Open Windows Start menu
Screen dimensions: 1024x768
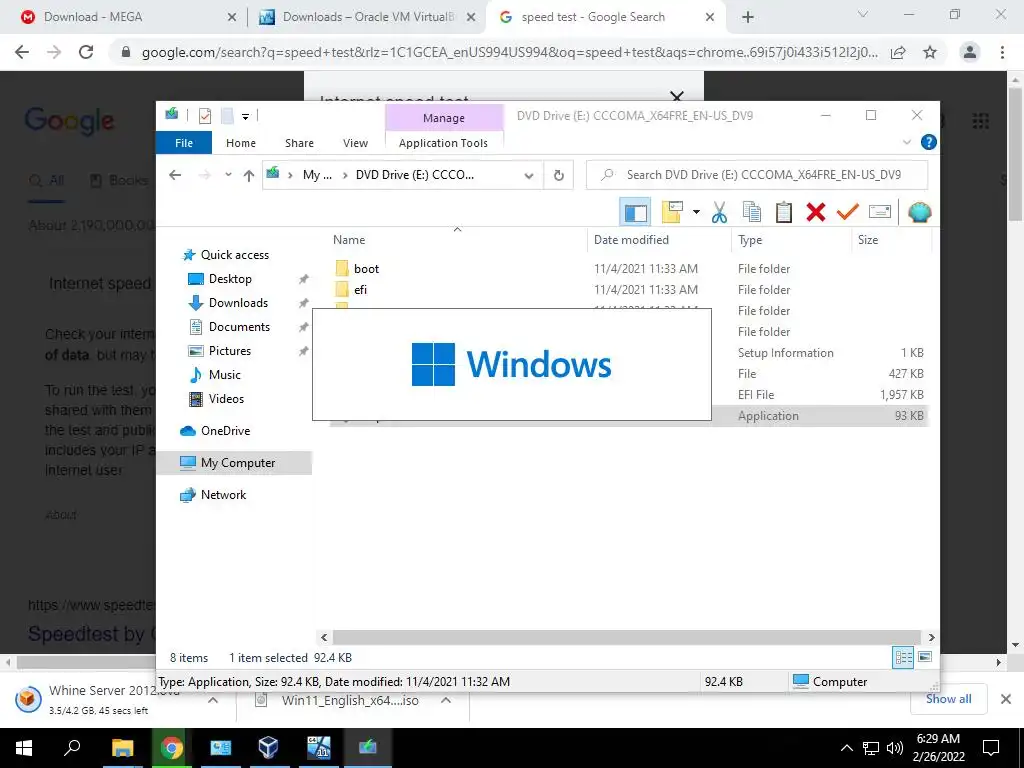(24, 748)
